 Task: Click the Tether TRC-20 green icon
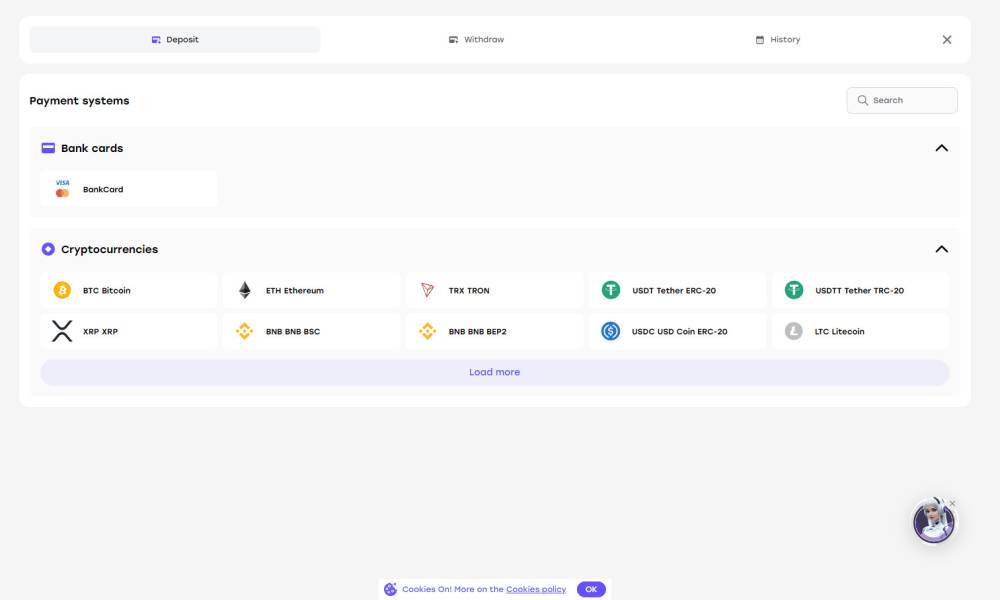[793, 290]
